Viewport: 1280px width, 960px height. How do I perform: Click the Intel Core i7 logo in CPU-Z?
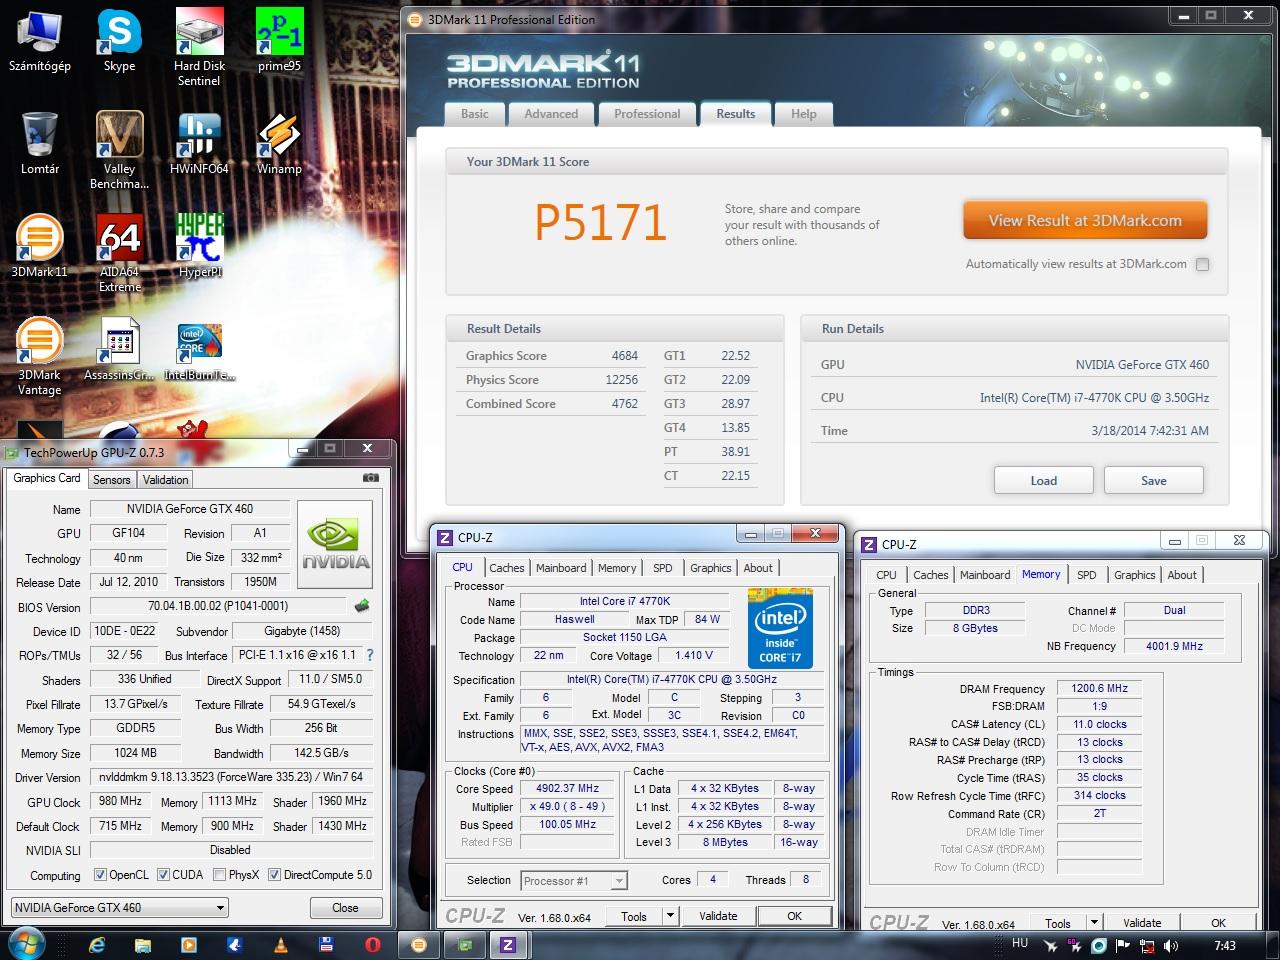[780, 628]
